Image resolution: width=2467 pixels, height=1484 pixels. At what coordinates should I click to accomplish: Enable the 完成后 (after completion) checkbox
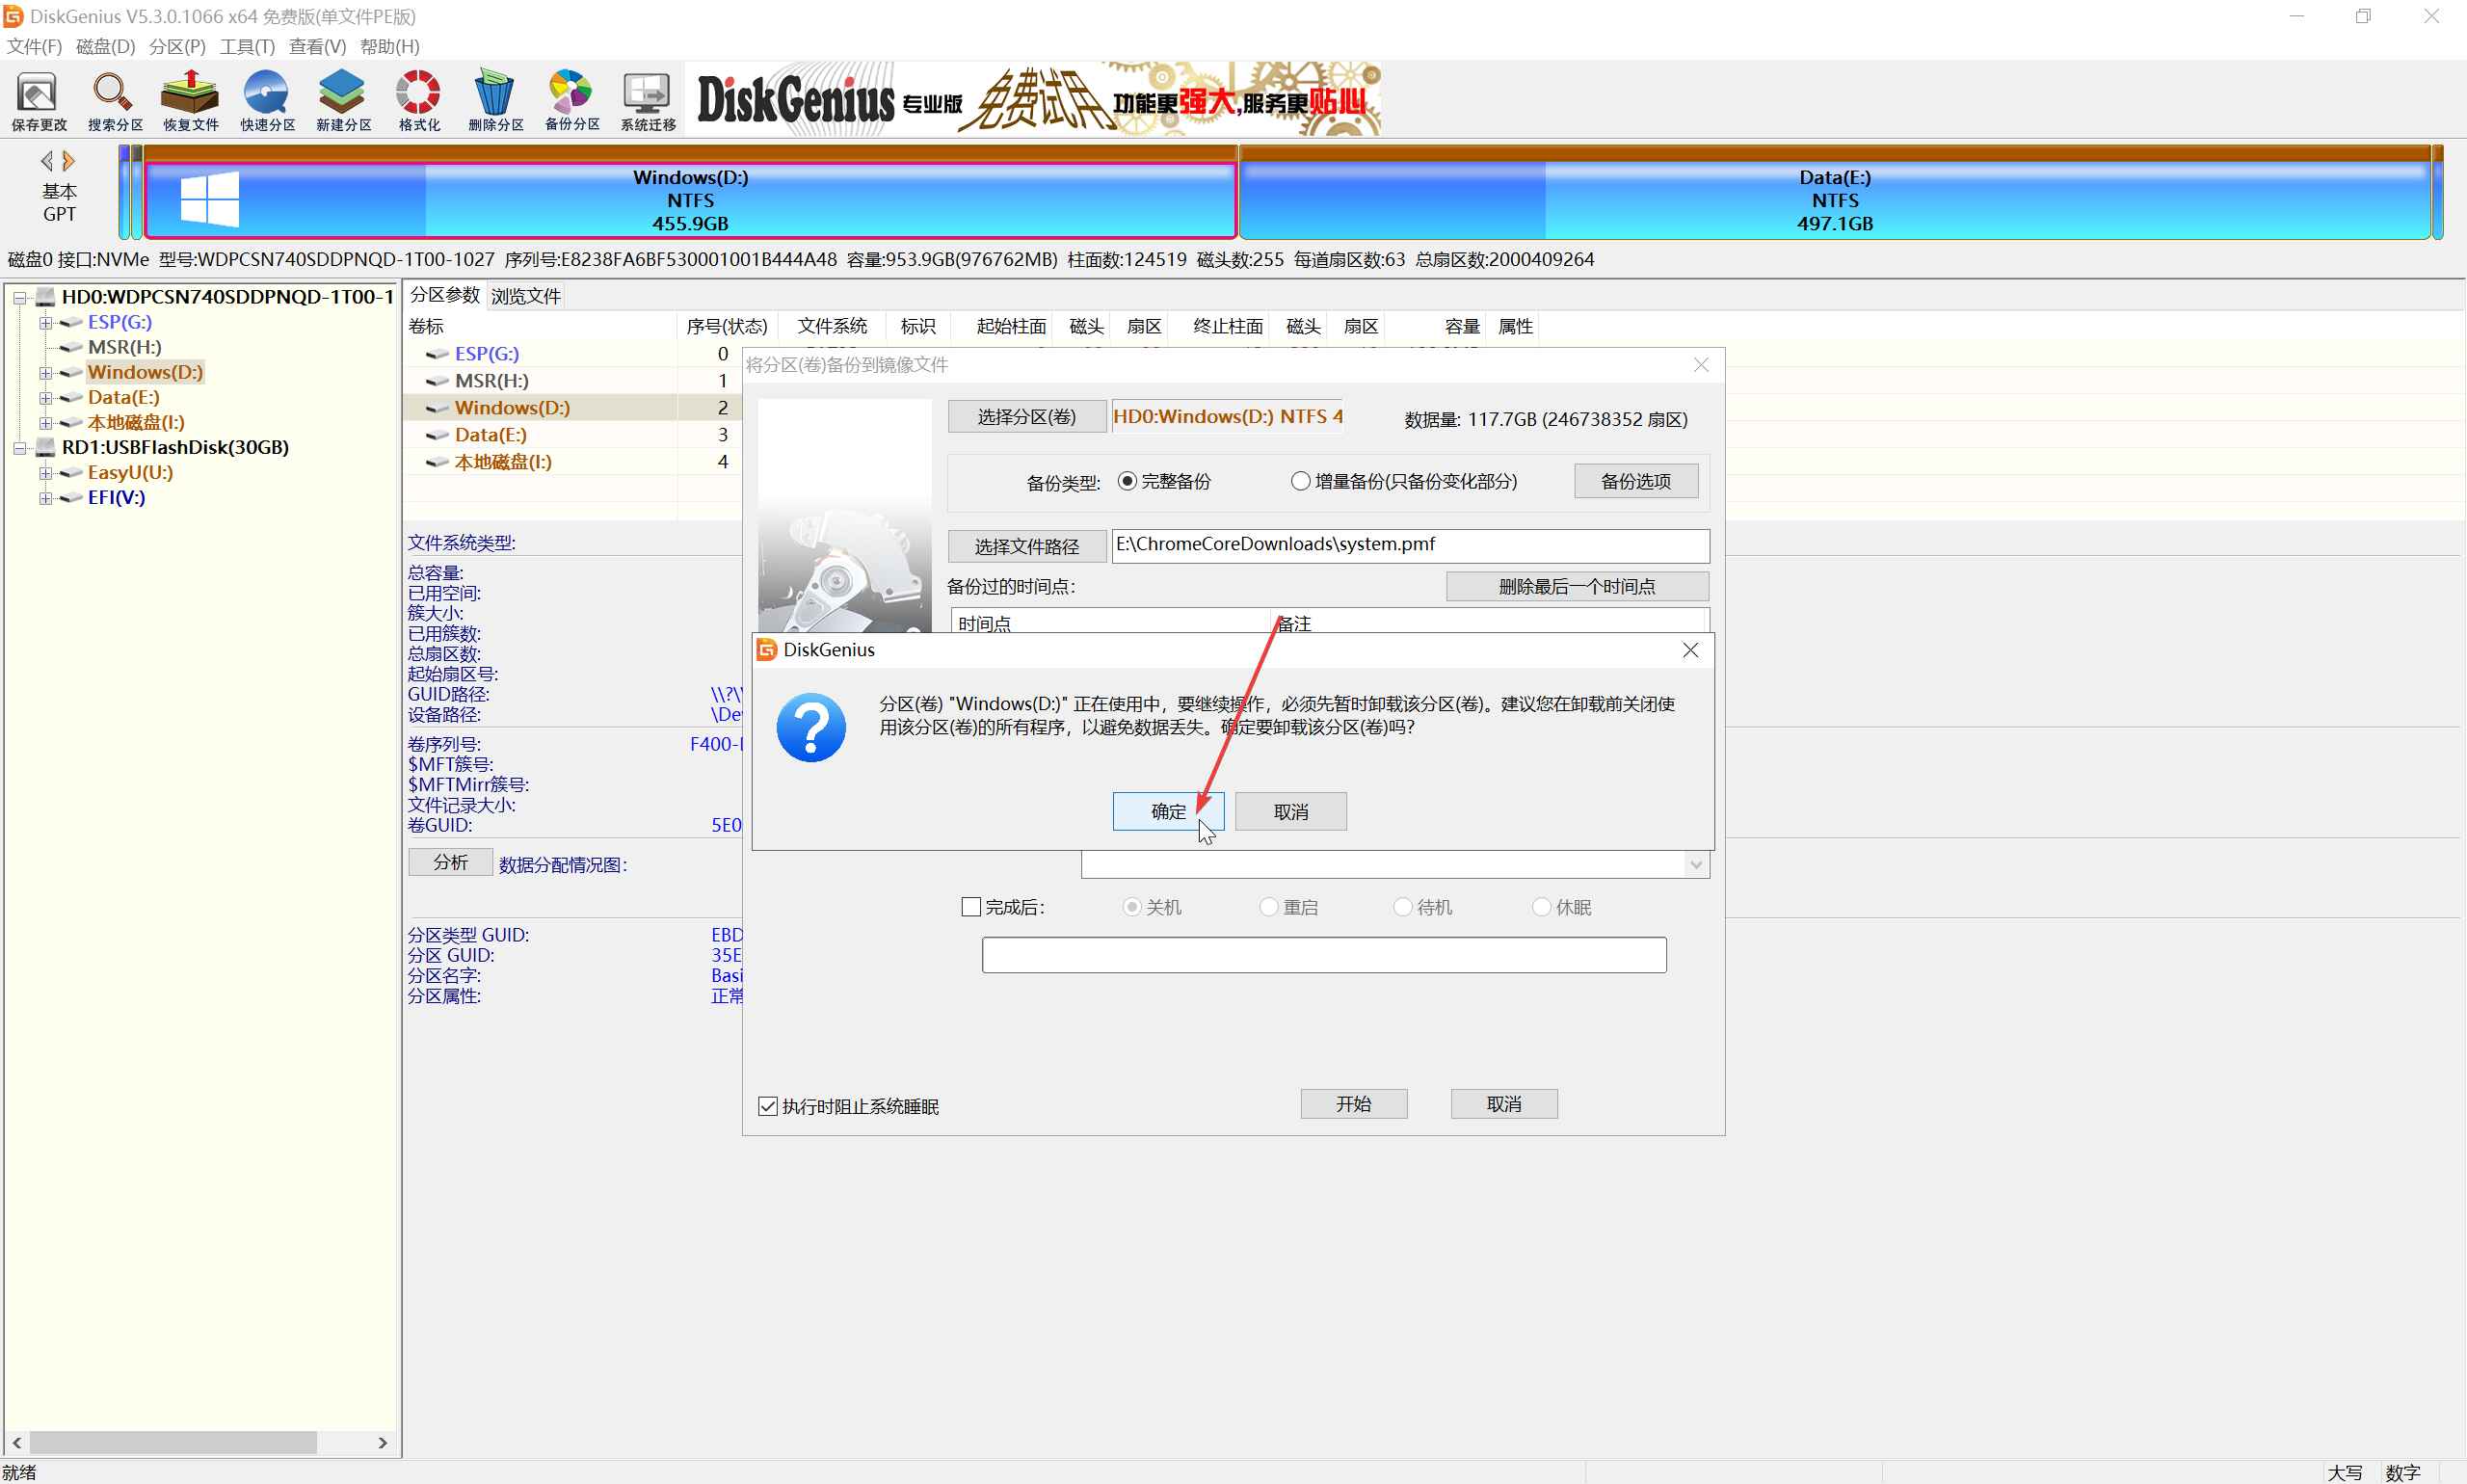pos(970,907)
